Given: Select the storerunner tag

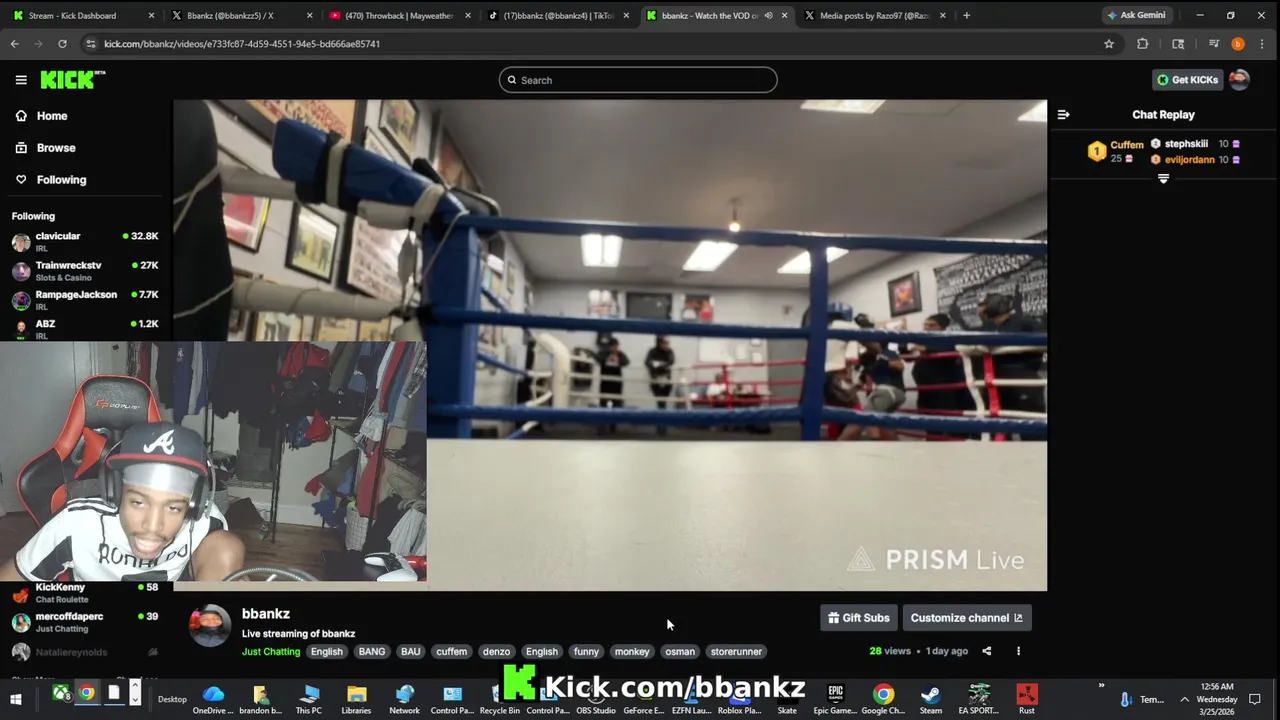Looking at the screenshot, I should (737, 652).
